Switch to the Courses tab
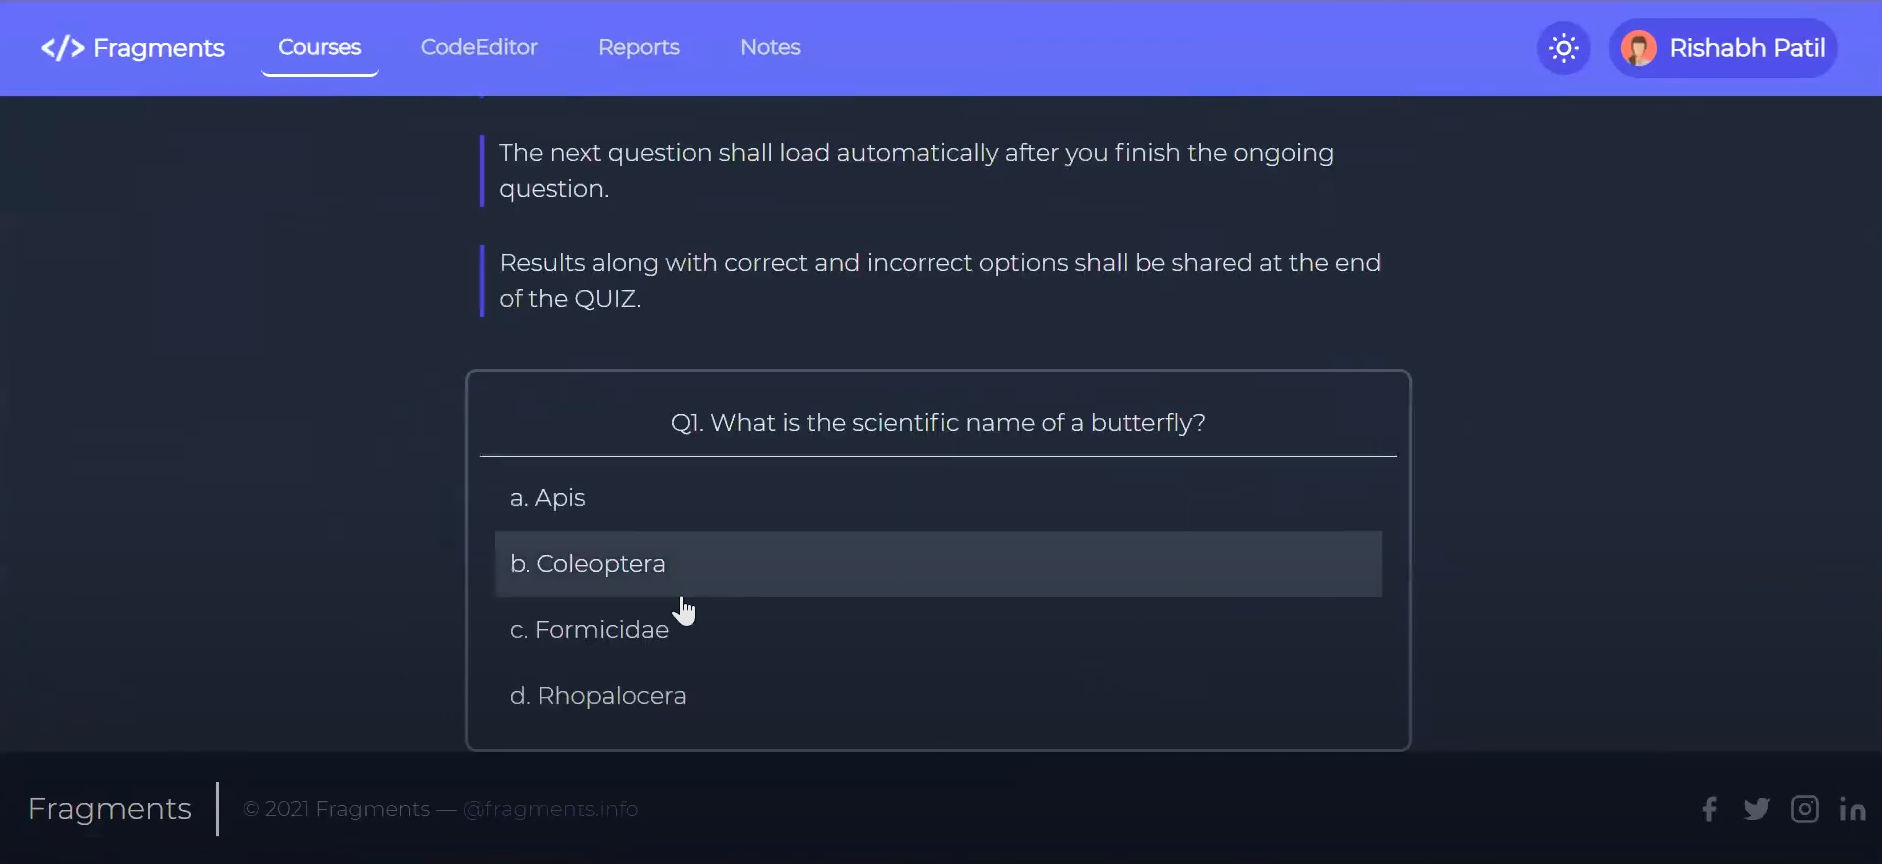The height and width of the screenshot is (864, 1882). point(319,47)
